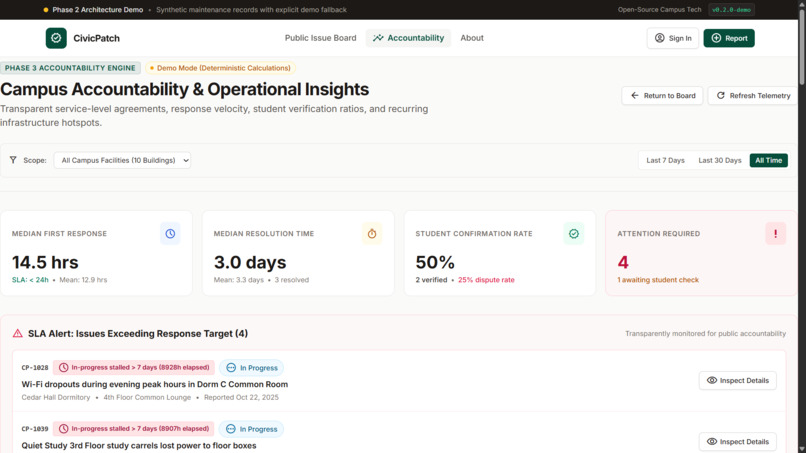Click the Phase 2 Architecture Demo banner text

pos(98,9)
